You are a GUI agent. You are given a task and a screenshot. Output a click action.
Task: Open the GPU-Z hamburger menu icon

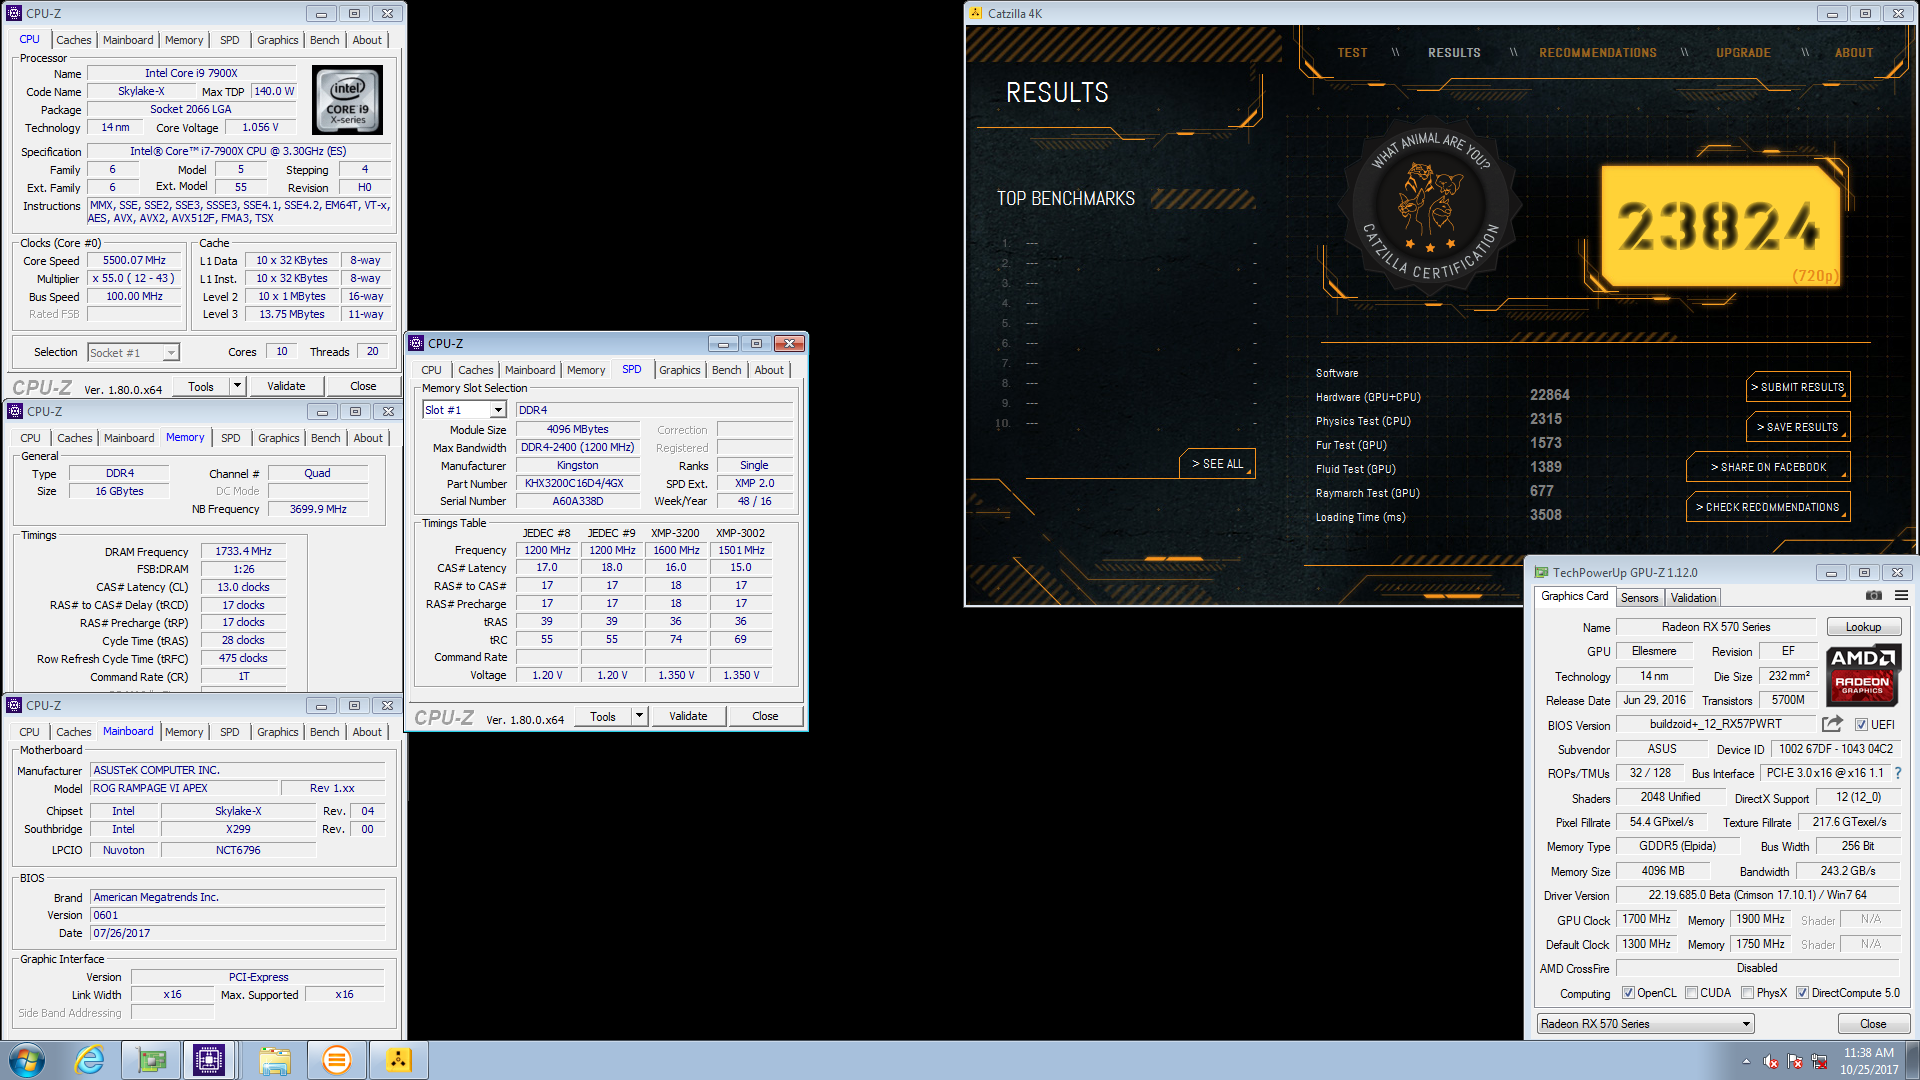1901,596
